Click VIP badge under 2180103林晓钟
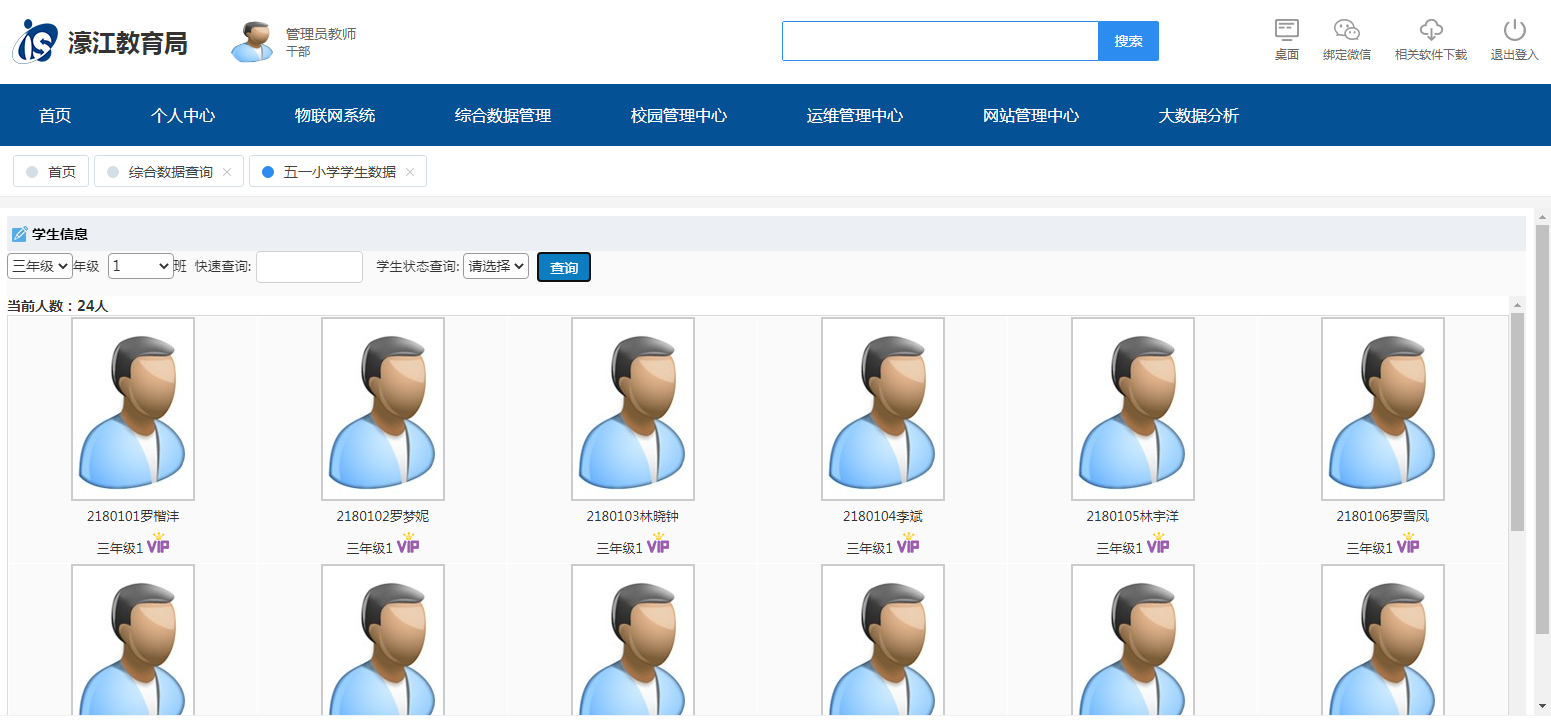 [x=658, y=543]
